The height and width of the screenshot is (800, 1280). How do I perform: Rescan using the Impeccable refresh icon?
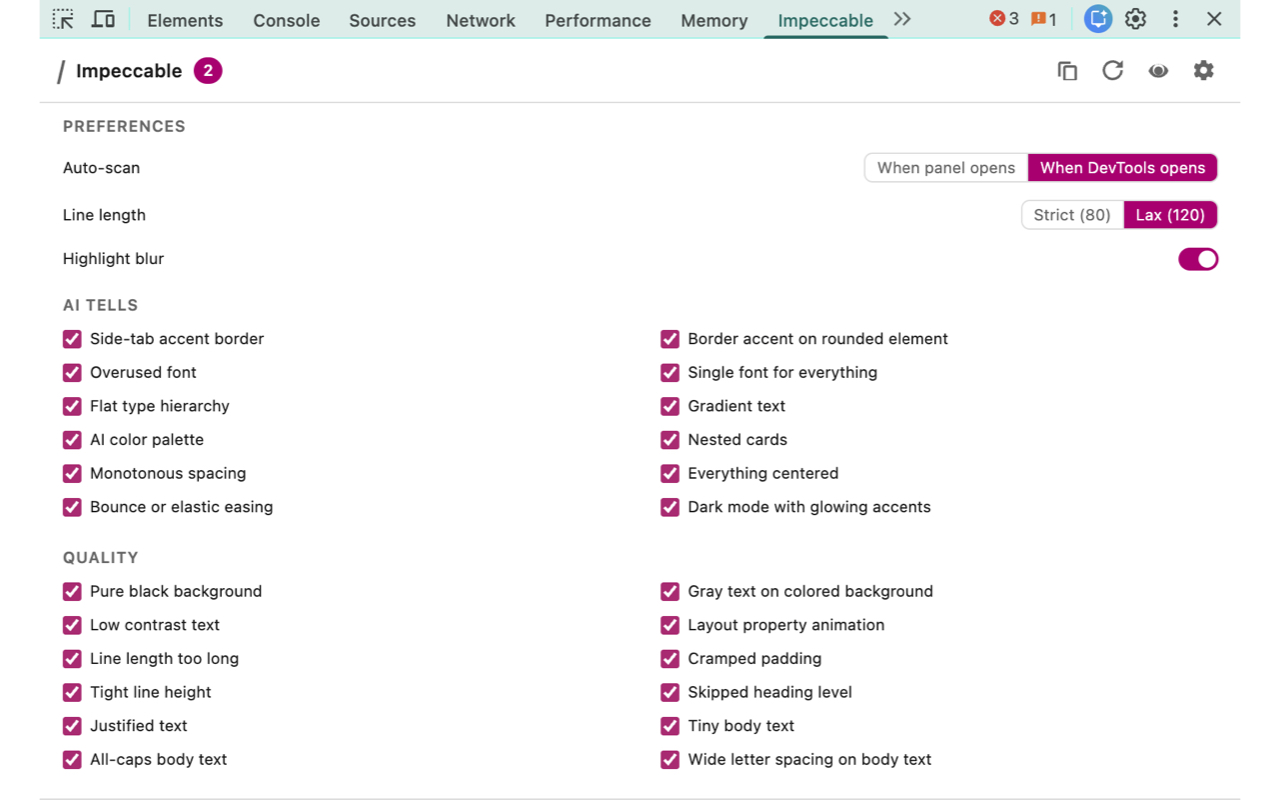coord(1113,71)
